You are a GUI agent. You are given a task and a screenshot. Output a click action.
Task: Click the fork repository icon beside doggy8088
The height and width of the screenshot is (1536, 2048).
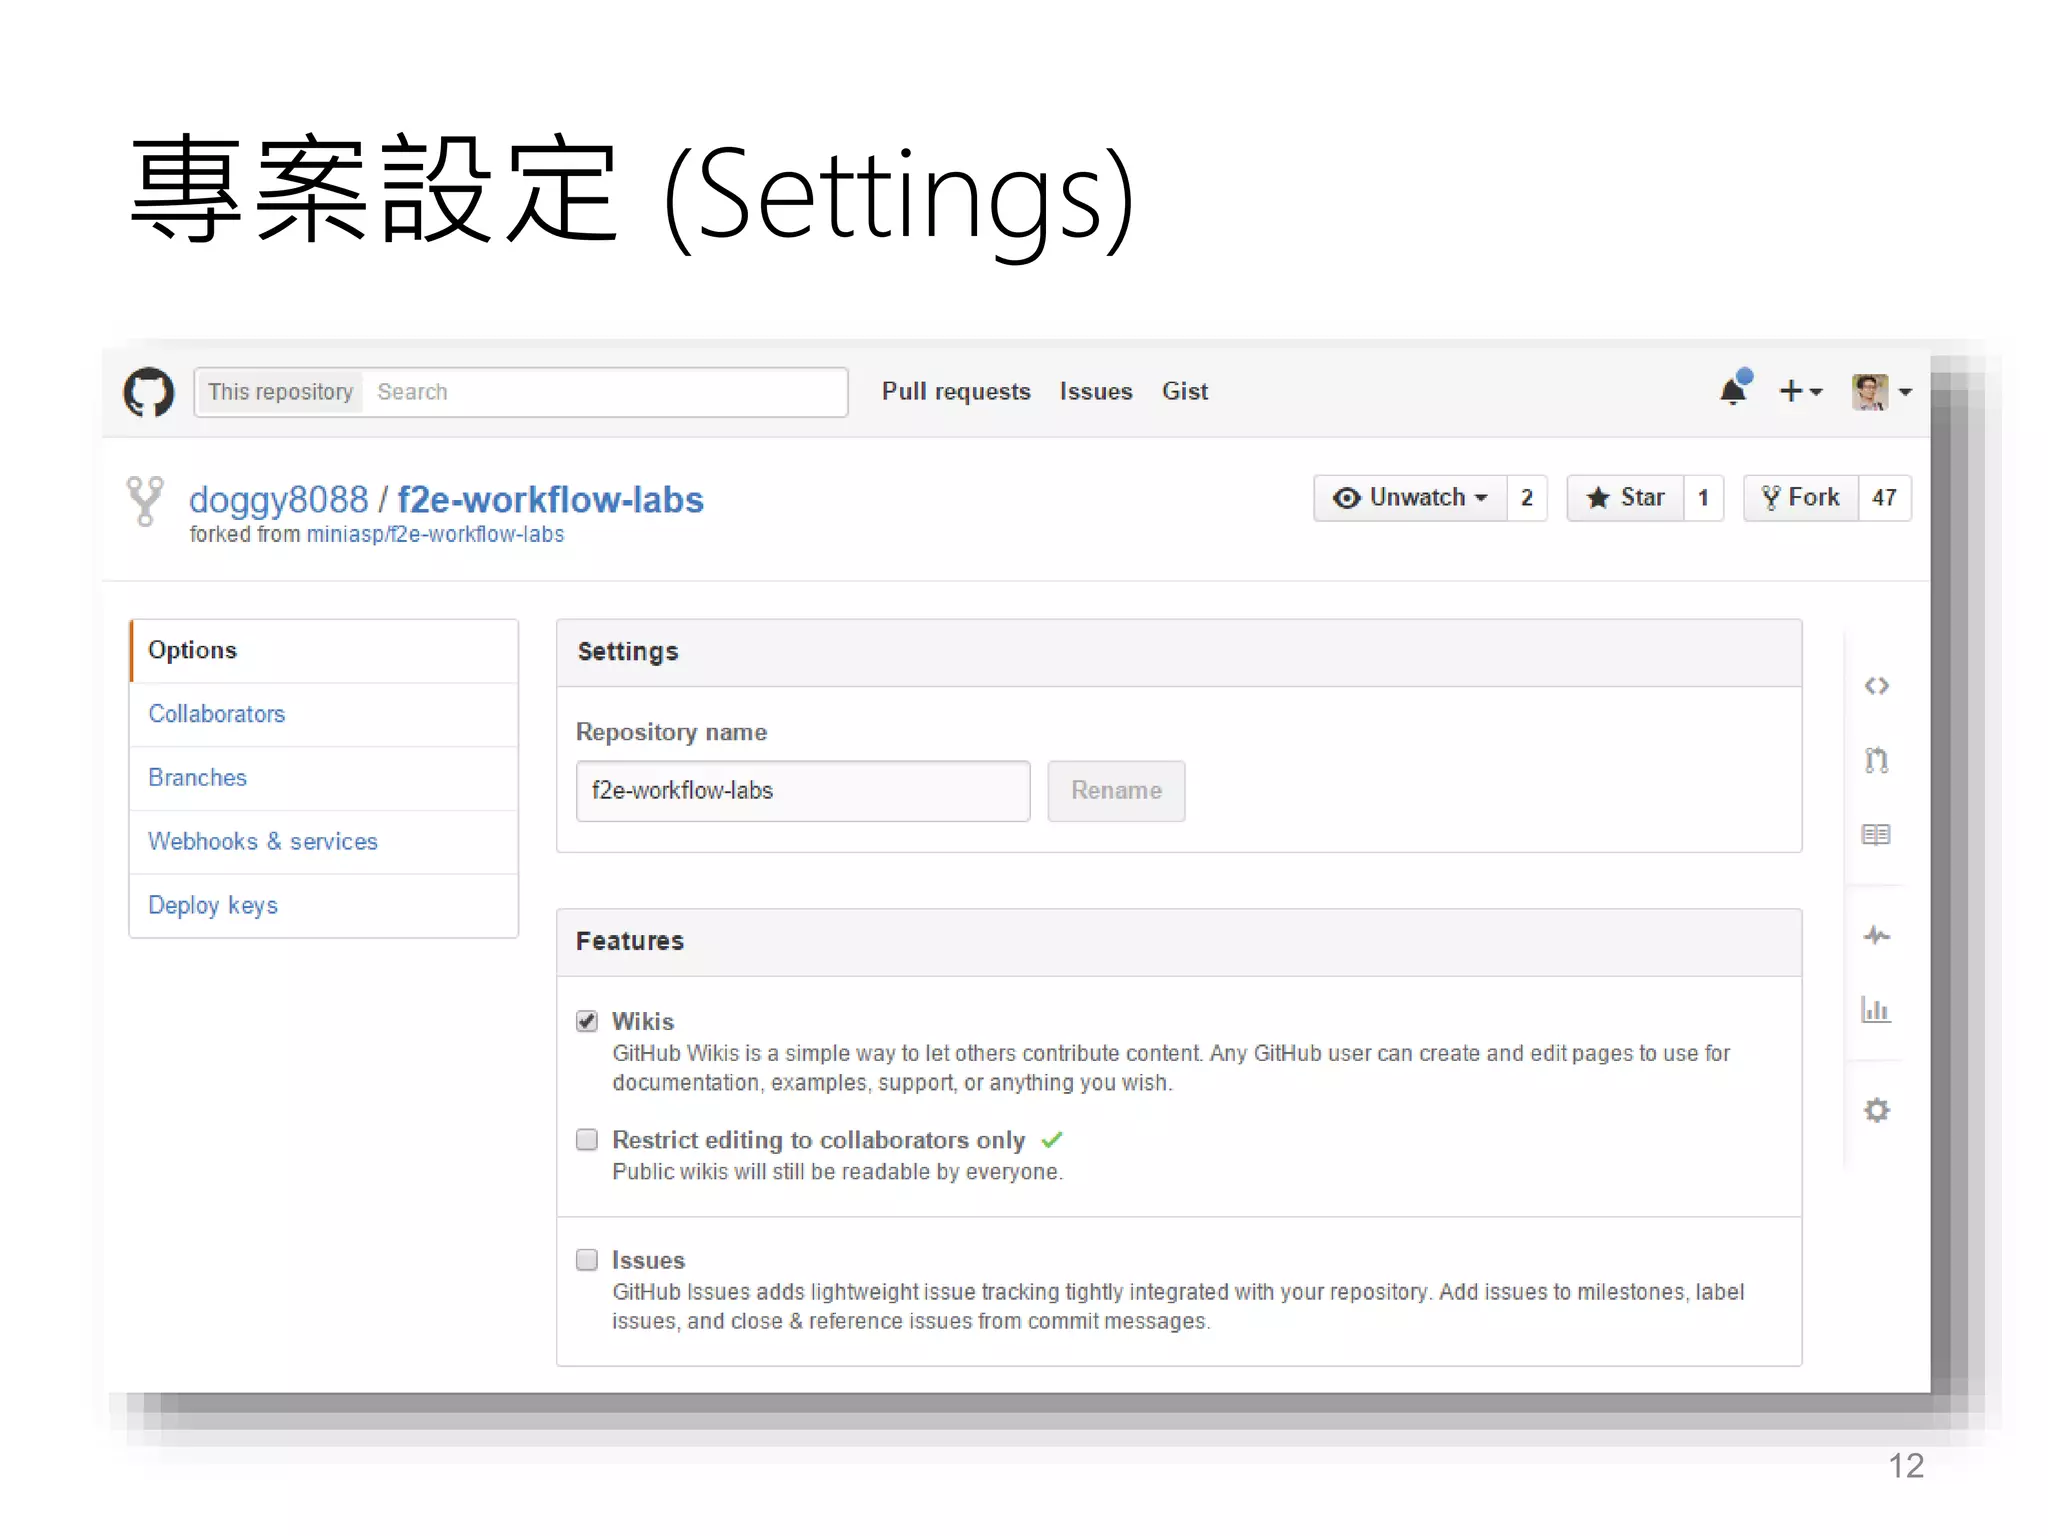click(x=145, y=500)
